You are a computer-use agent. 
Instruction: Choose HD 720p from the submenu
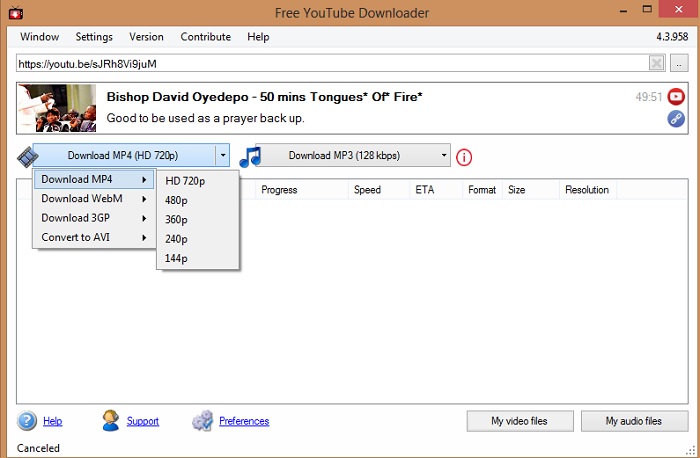(x=185, y=181)
